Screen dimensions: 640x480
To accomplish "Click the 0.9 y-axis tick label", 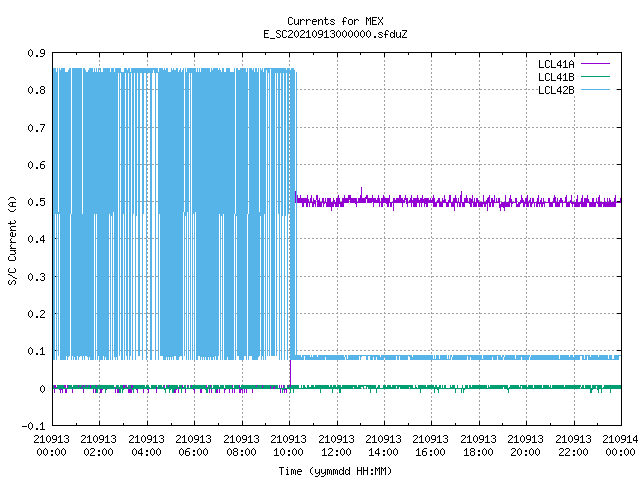I will coord(36,53).
